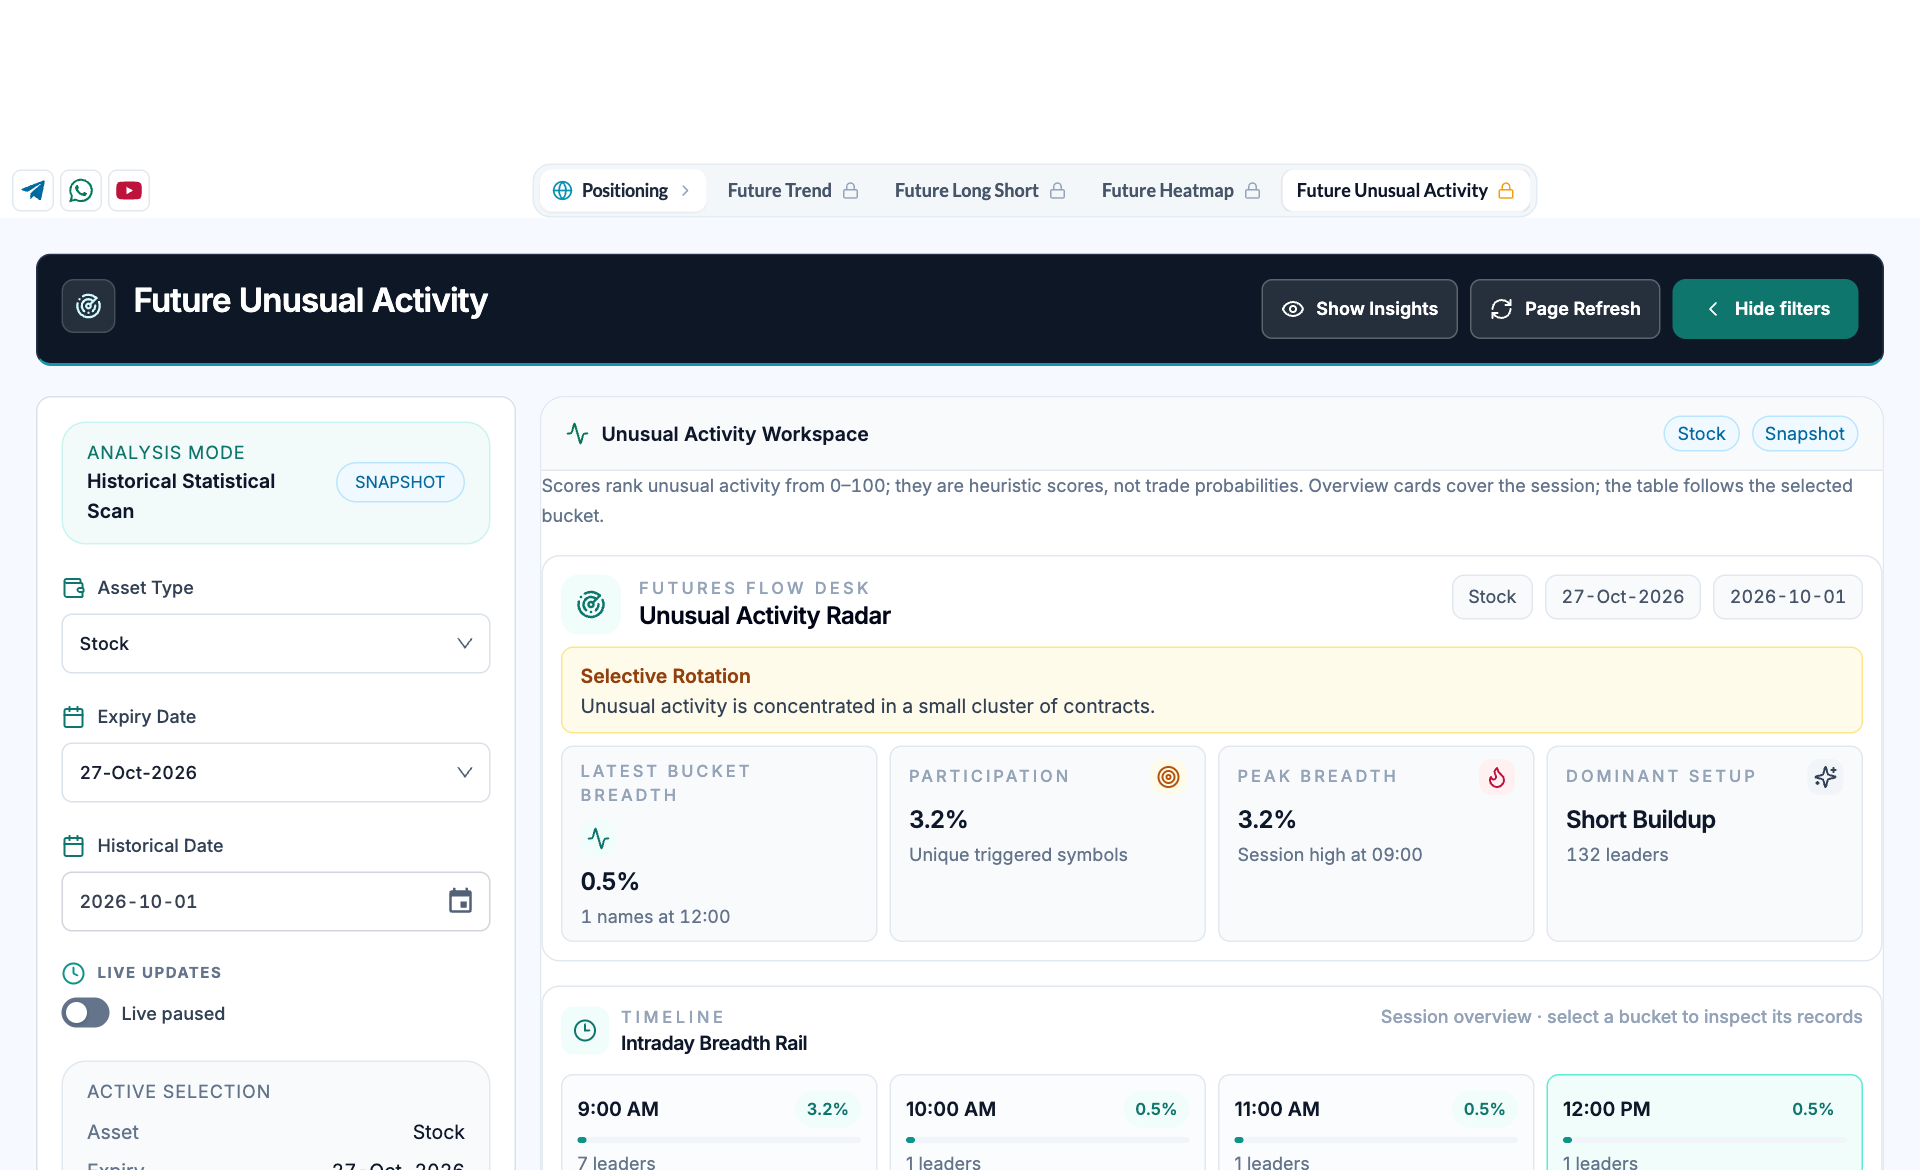
Task: Toggle the Live paused switch
Action: pos(86,1013)
